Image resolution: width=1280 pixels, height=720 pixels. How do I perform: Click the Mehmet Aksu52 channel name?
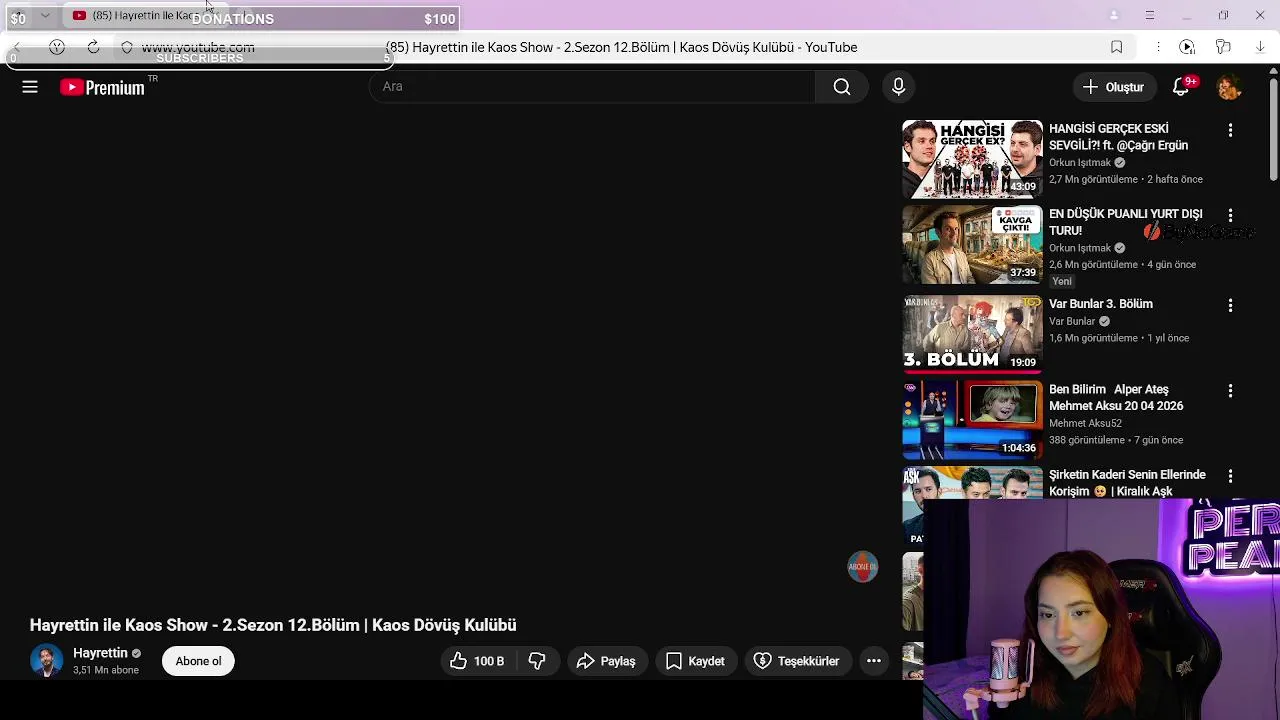(1085, 423)
